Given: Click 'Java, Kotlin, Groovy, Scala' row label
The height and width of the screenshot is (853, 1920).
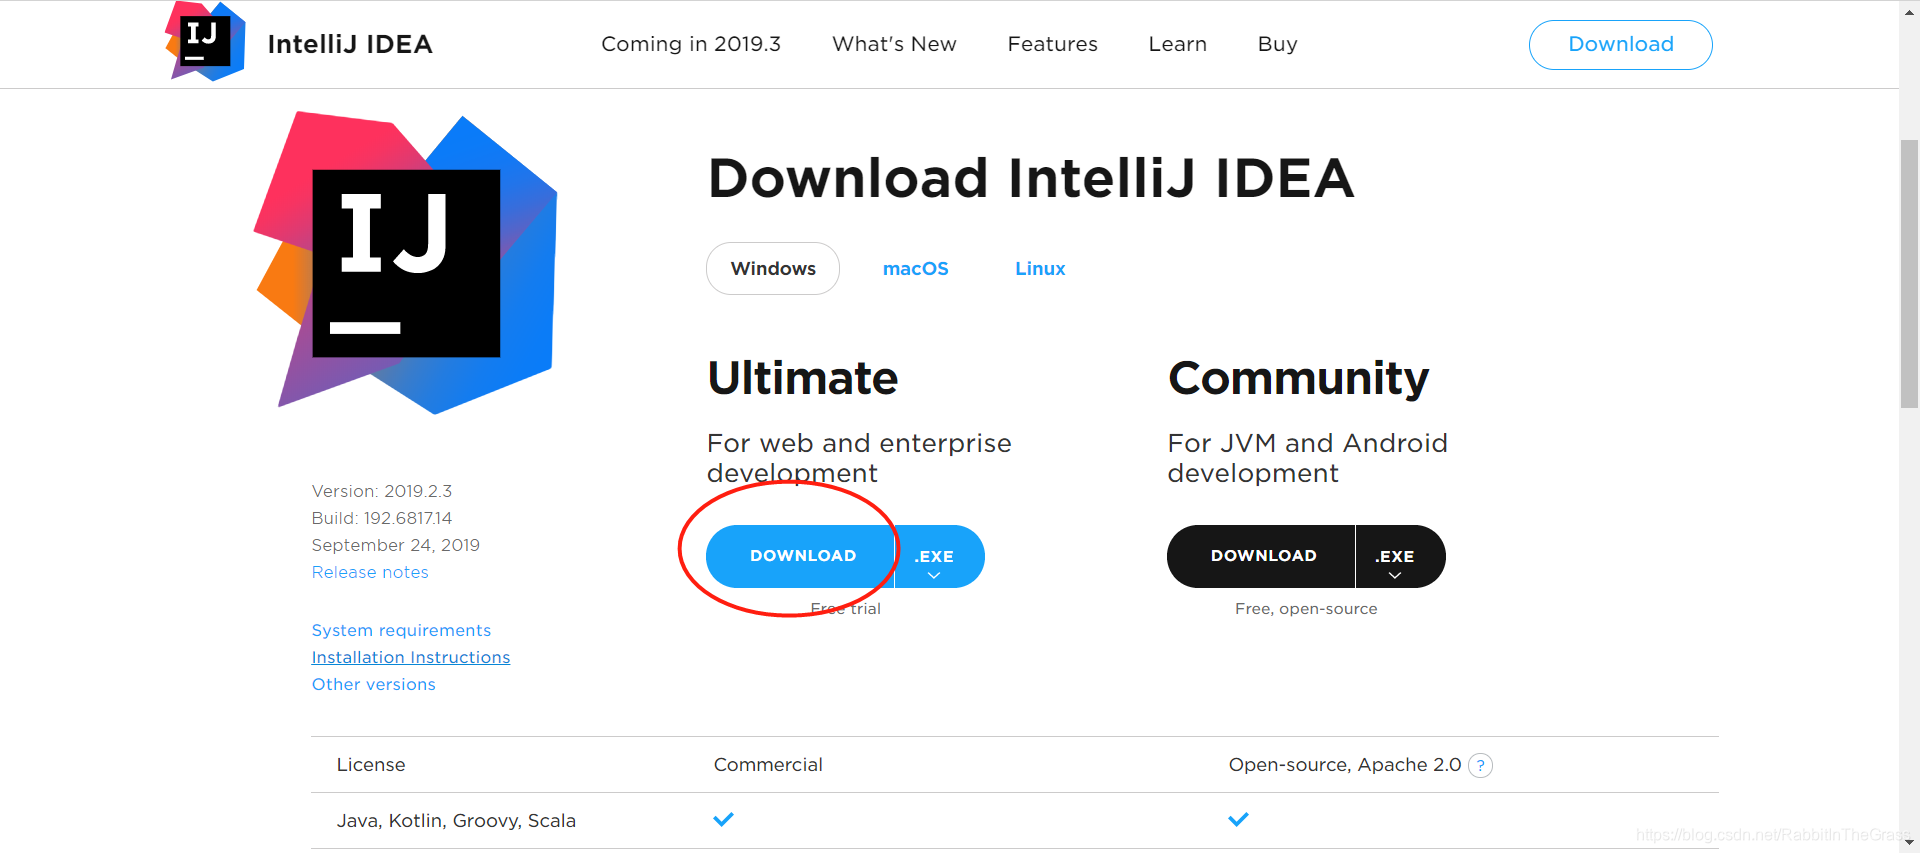Looking at the screenshot, I should tap(456, 820).
